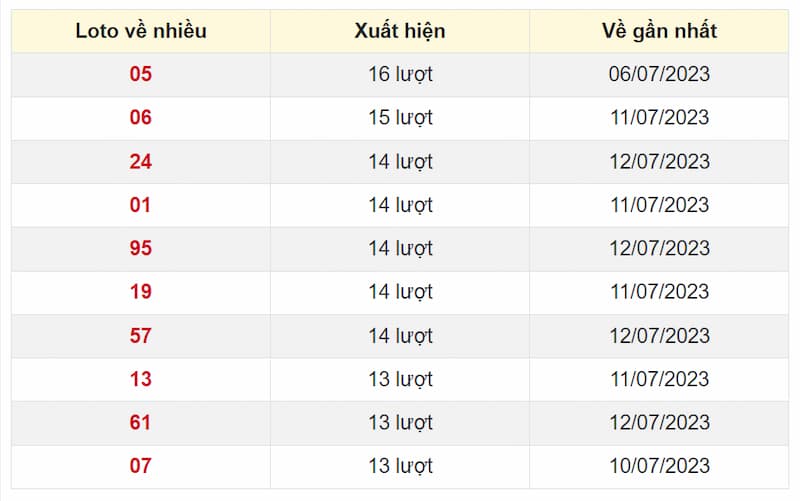Pick loto number 13
The image size is (800, 501).
click(141, 379)
